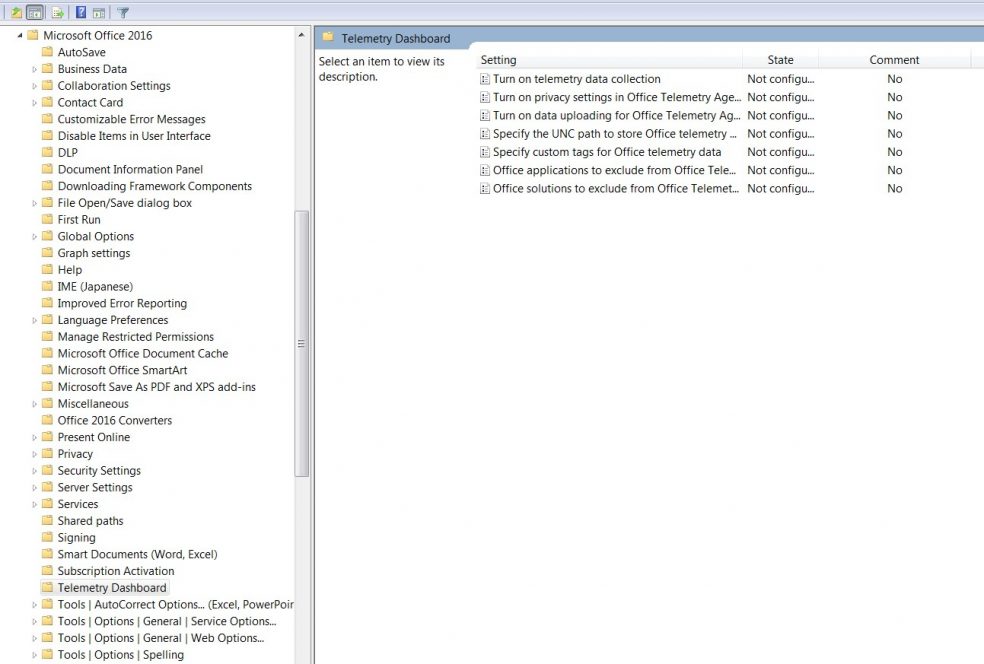Image resolution: width=984 pixels, height=664 pixels.
Task: Click the scroll up arrow in the tree pane
Action: 301,35
